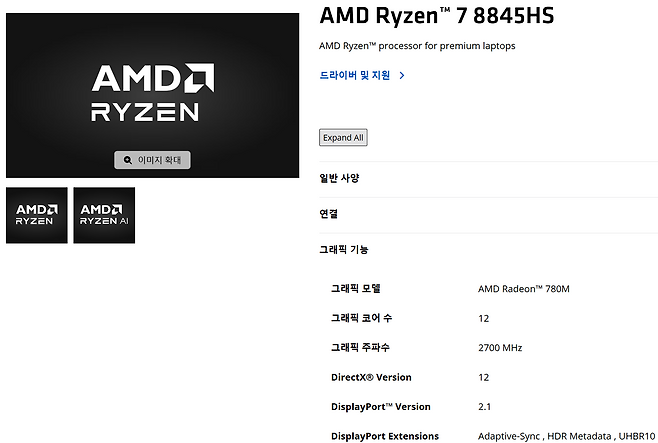Click the DisplayPort Version spec label
This screenshot has width=658, height=443.
pos(380,407)
